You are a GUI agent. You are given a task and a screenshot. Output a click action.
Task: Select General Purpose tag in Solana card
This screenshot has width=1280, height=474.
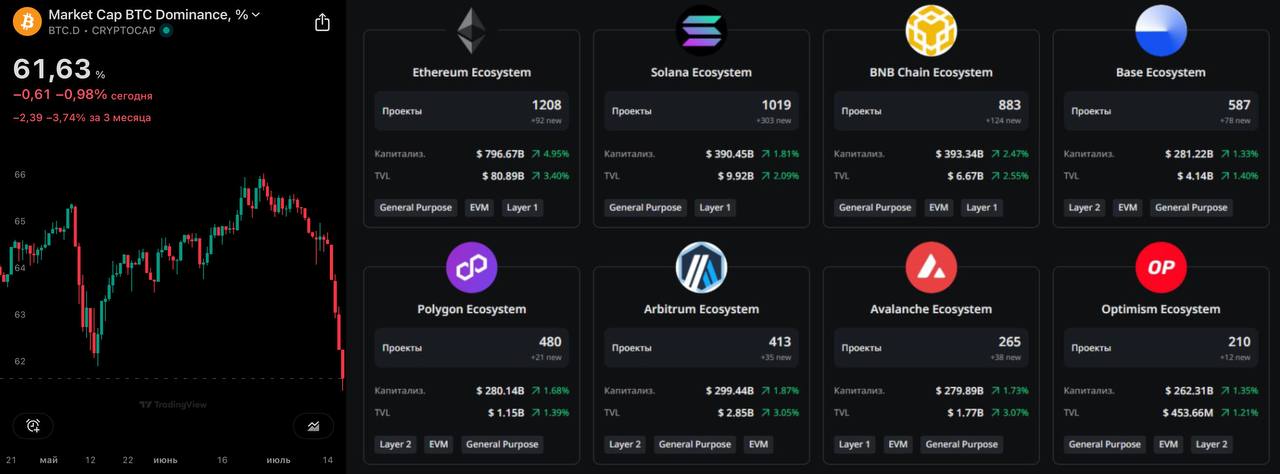point(646,208)
